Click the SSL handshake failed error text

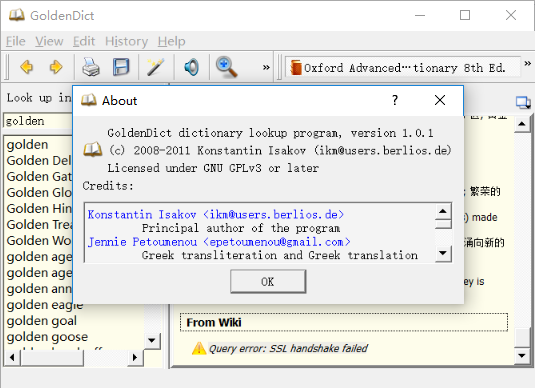288,348
